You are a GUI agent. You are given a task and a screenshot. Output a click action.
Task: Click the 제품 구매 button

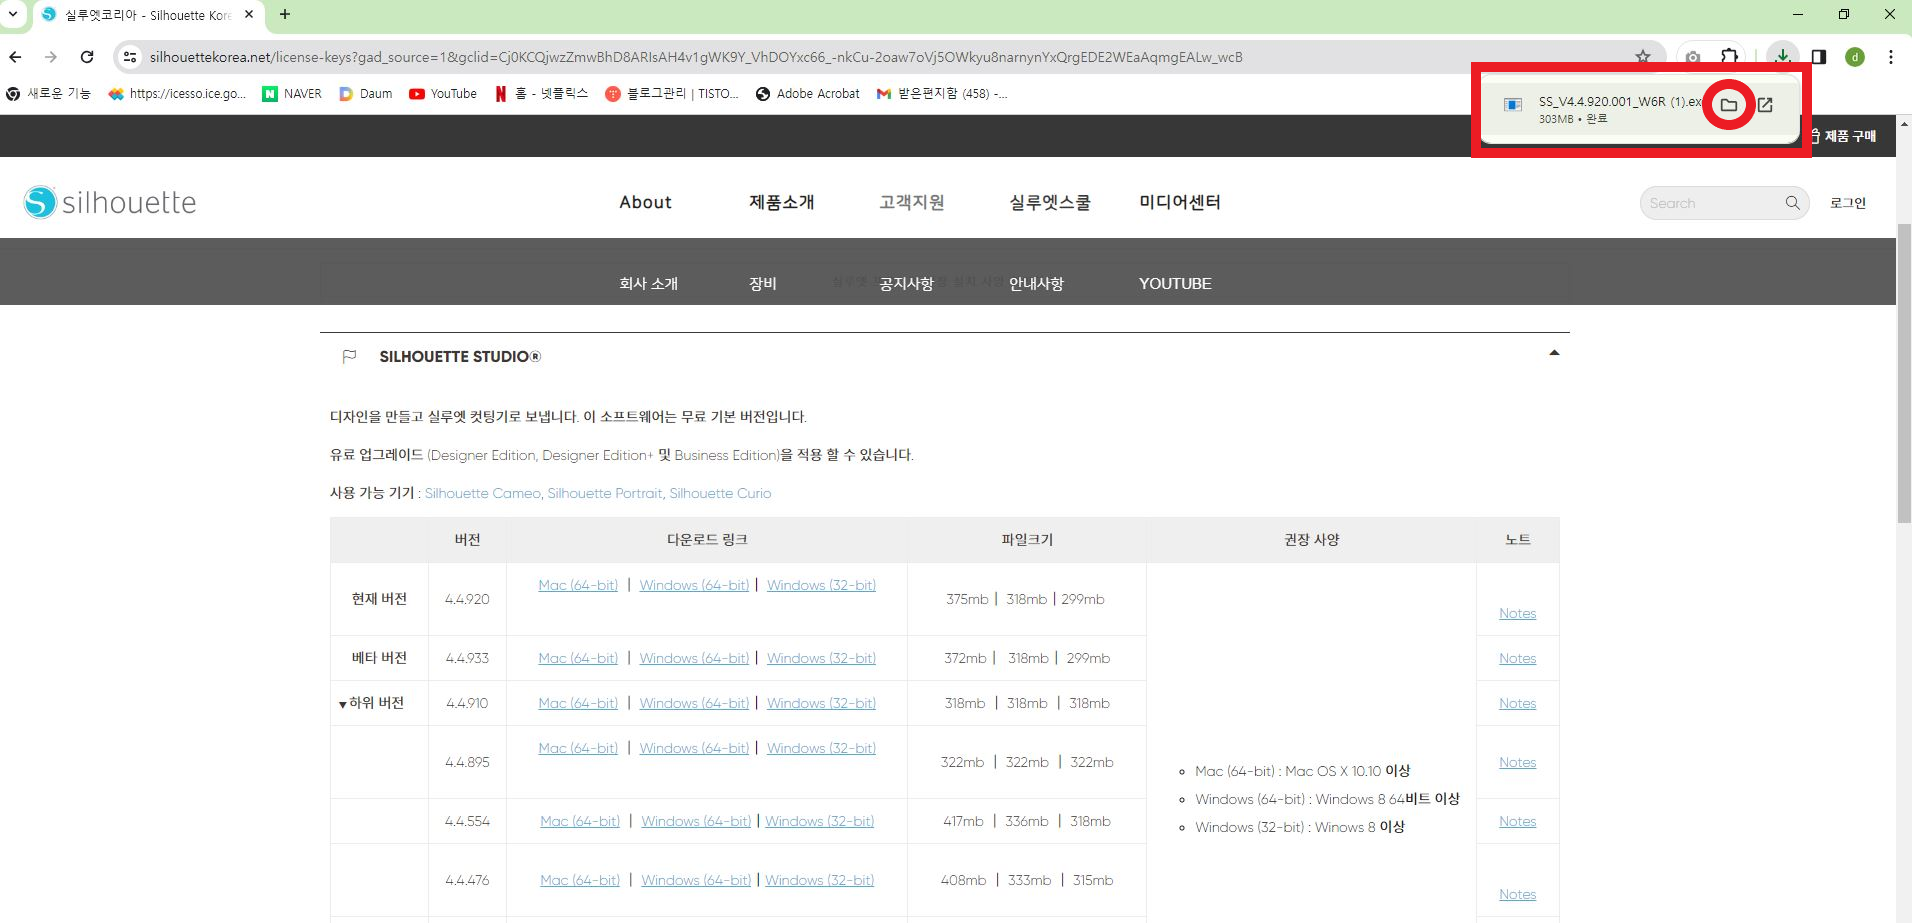coord(1844,136)
